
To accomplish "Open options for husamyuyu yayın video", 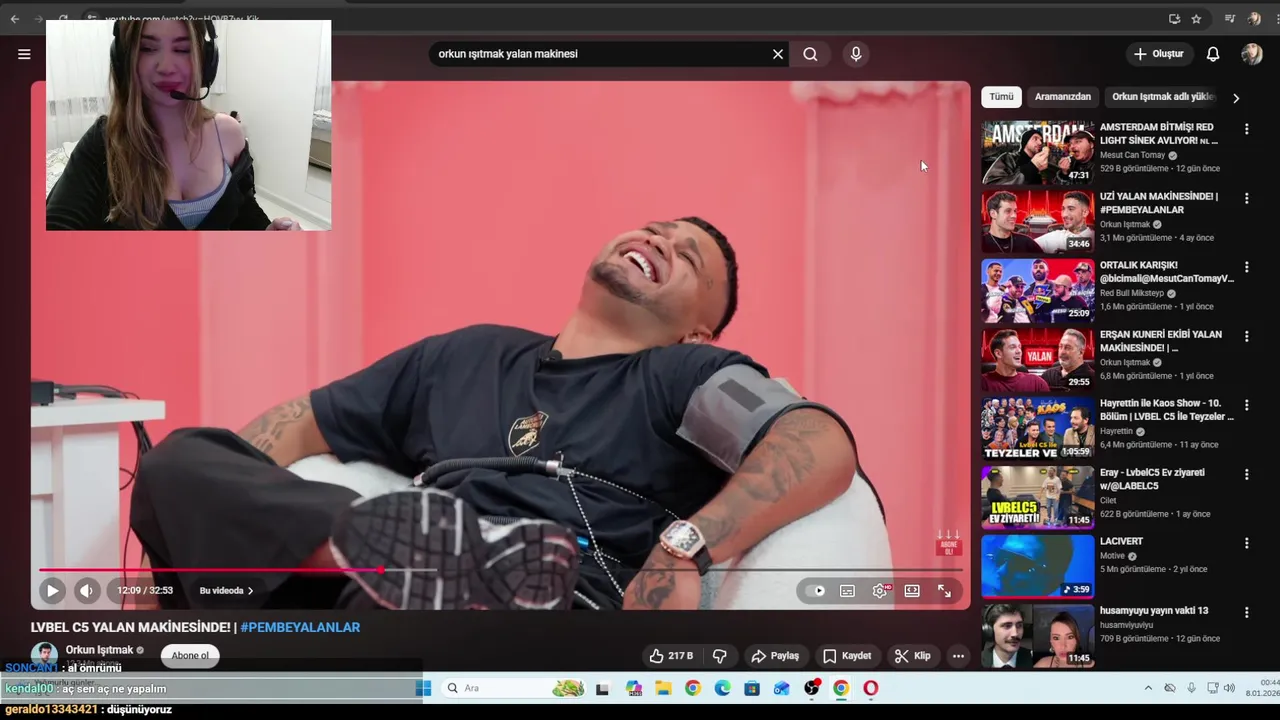I will click(1246, 612).
